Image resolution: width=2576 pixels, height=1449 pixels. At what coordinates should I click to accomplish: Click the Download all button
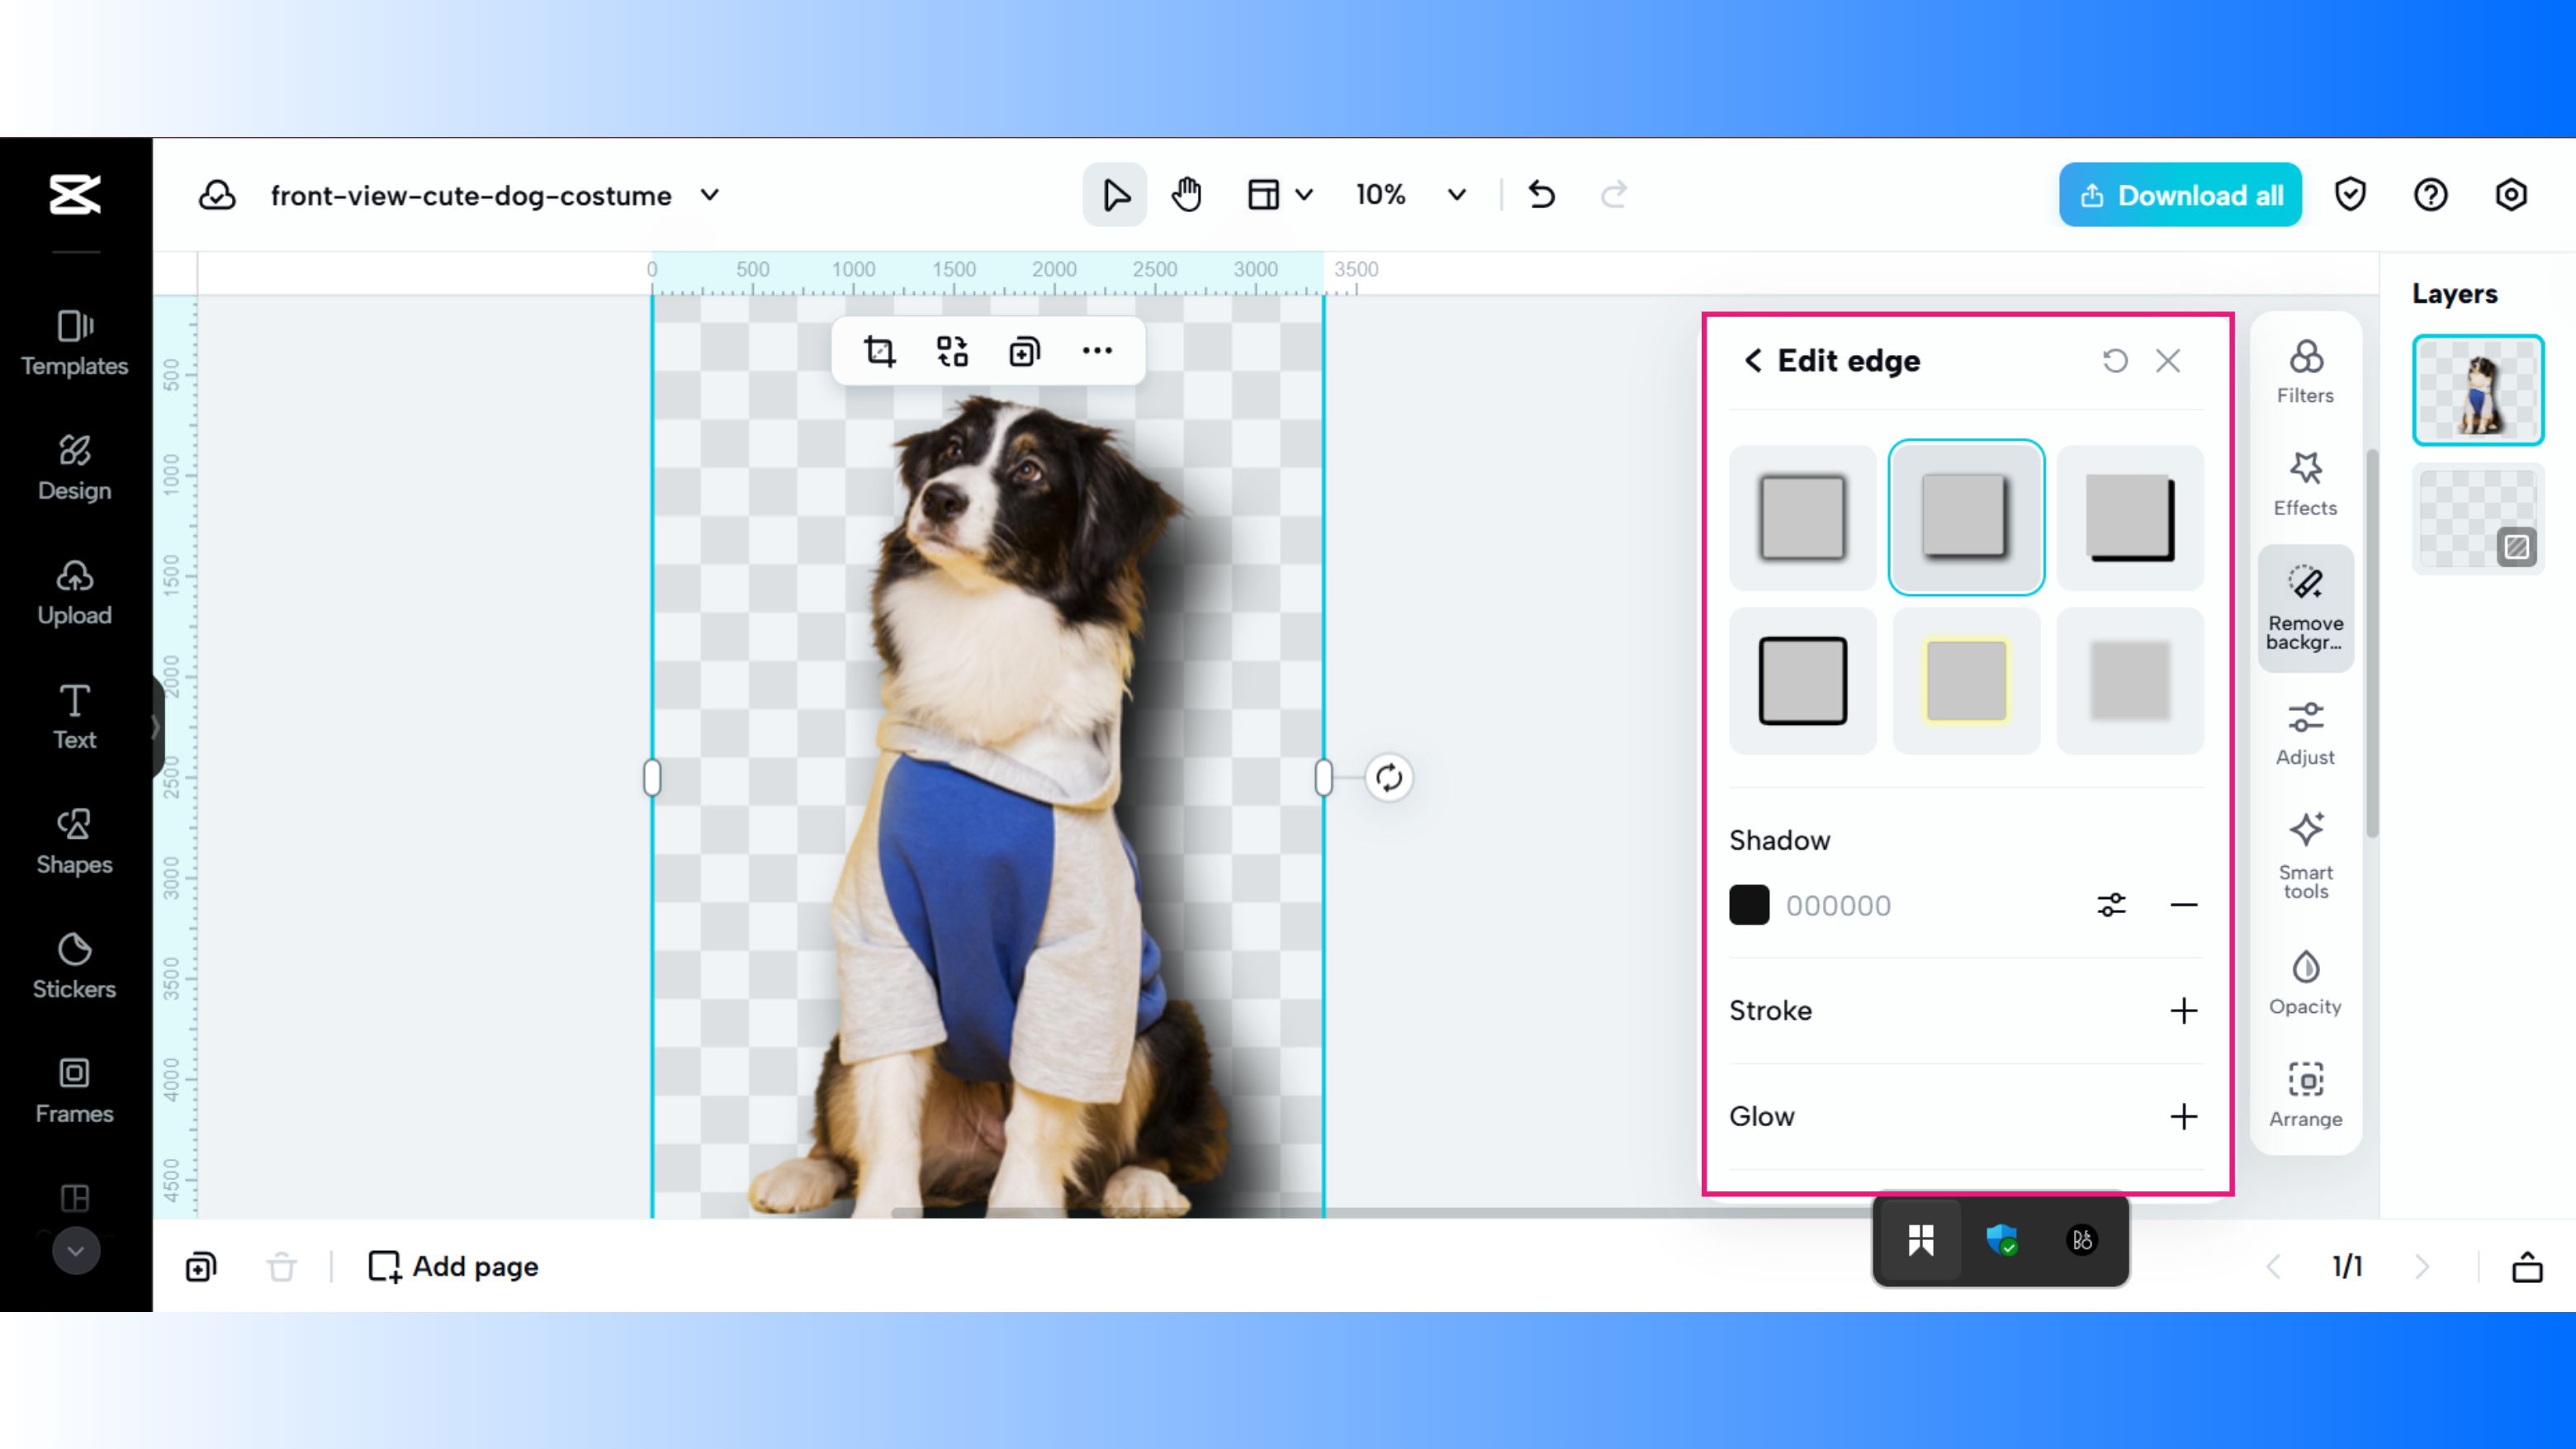(x=2180, y=194)
